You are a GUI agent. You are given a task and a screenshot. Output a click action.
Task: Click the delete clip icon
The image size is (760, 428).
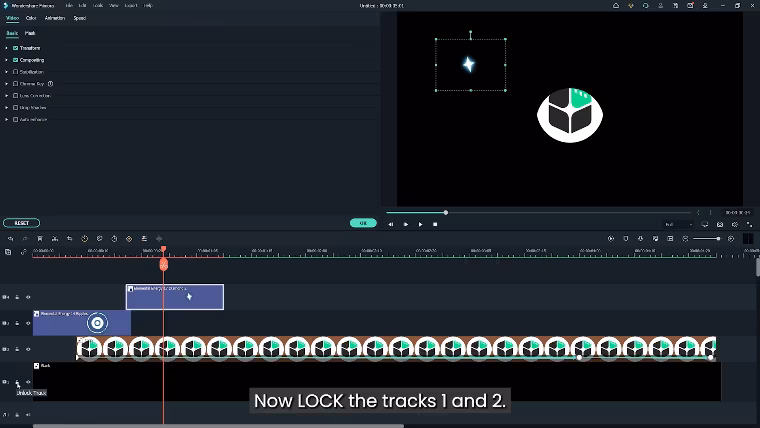pos(40,238)
